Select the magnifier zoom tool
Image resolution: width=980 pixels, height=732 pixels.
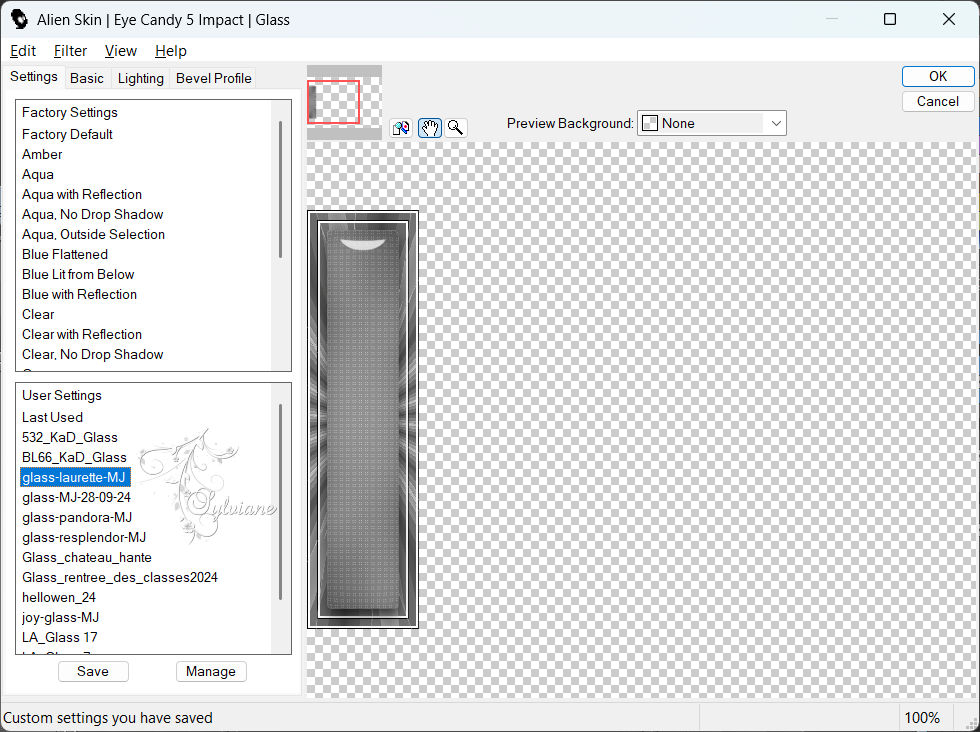[456, 128]
